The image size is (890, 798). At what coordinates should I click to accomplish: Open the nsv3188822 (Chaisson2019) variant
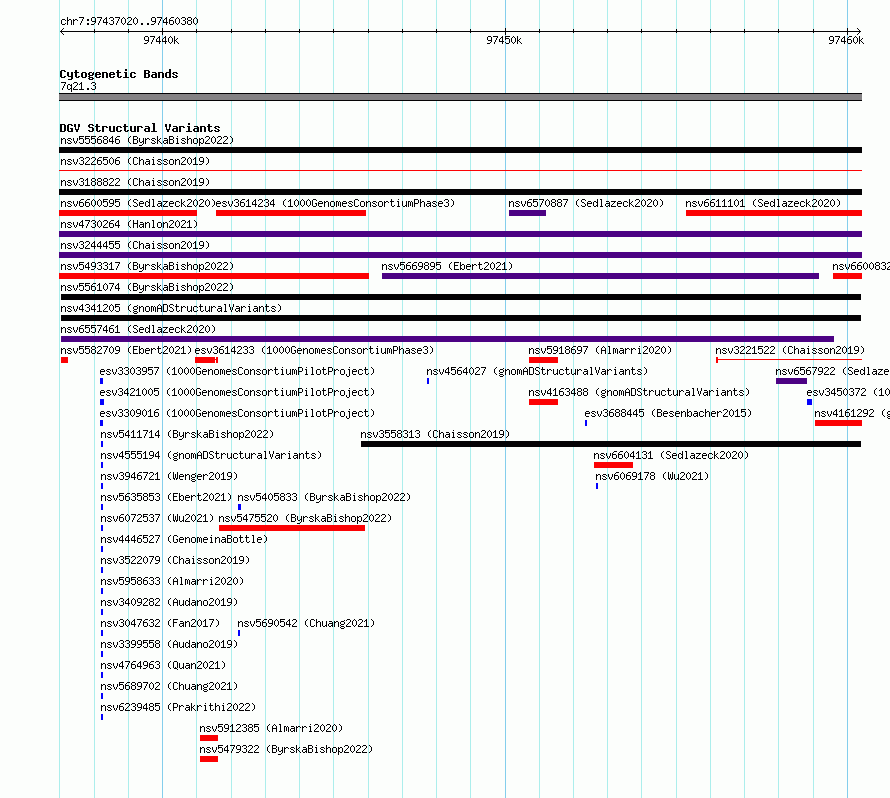[135, 182]
